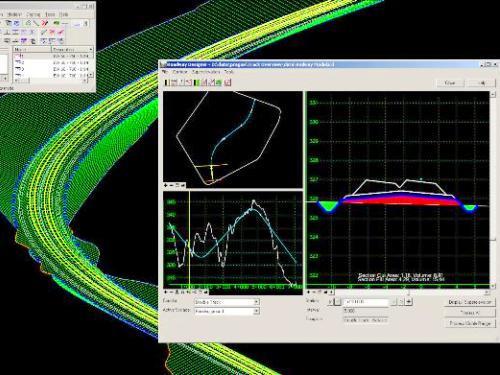Click the Close button in Roadway Designer
Image resolution: width=500 pixels, height=375 pixels.
click(x=450, y=83)
